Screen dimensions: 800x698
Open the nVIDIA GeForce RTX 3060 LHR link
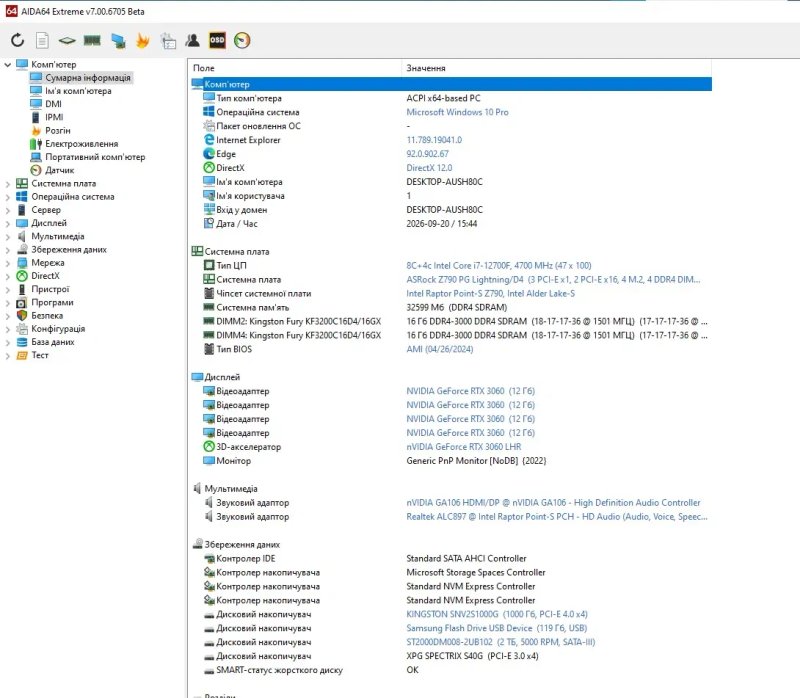click(464, 447)
